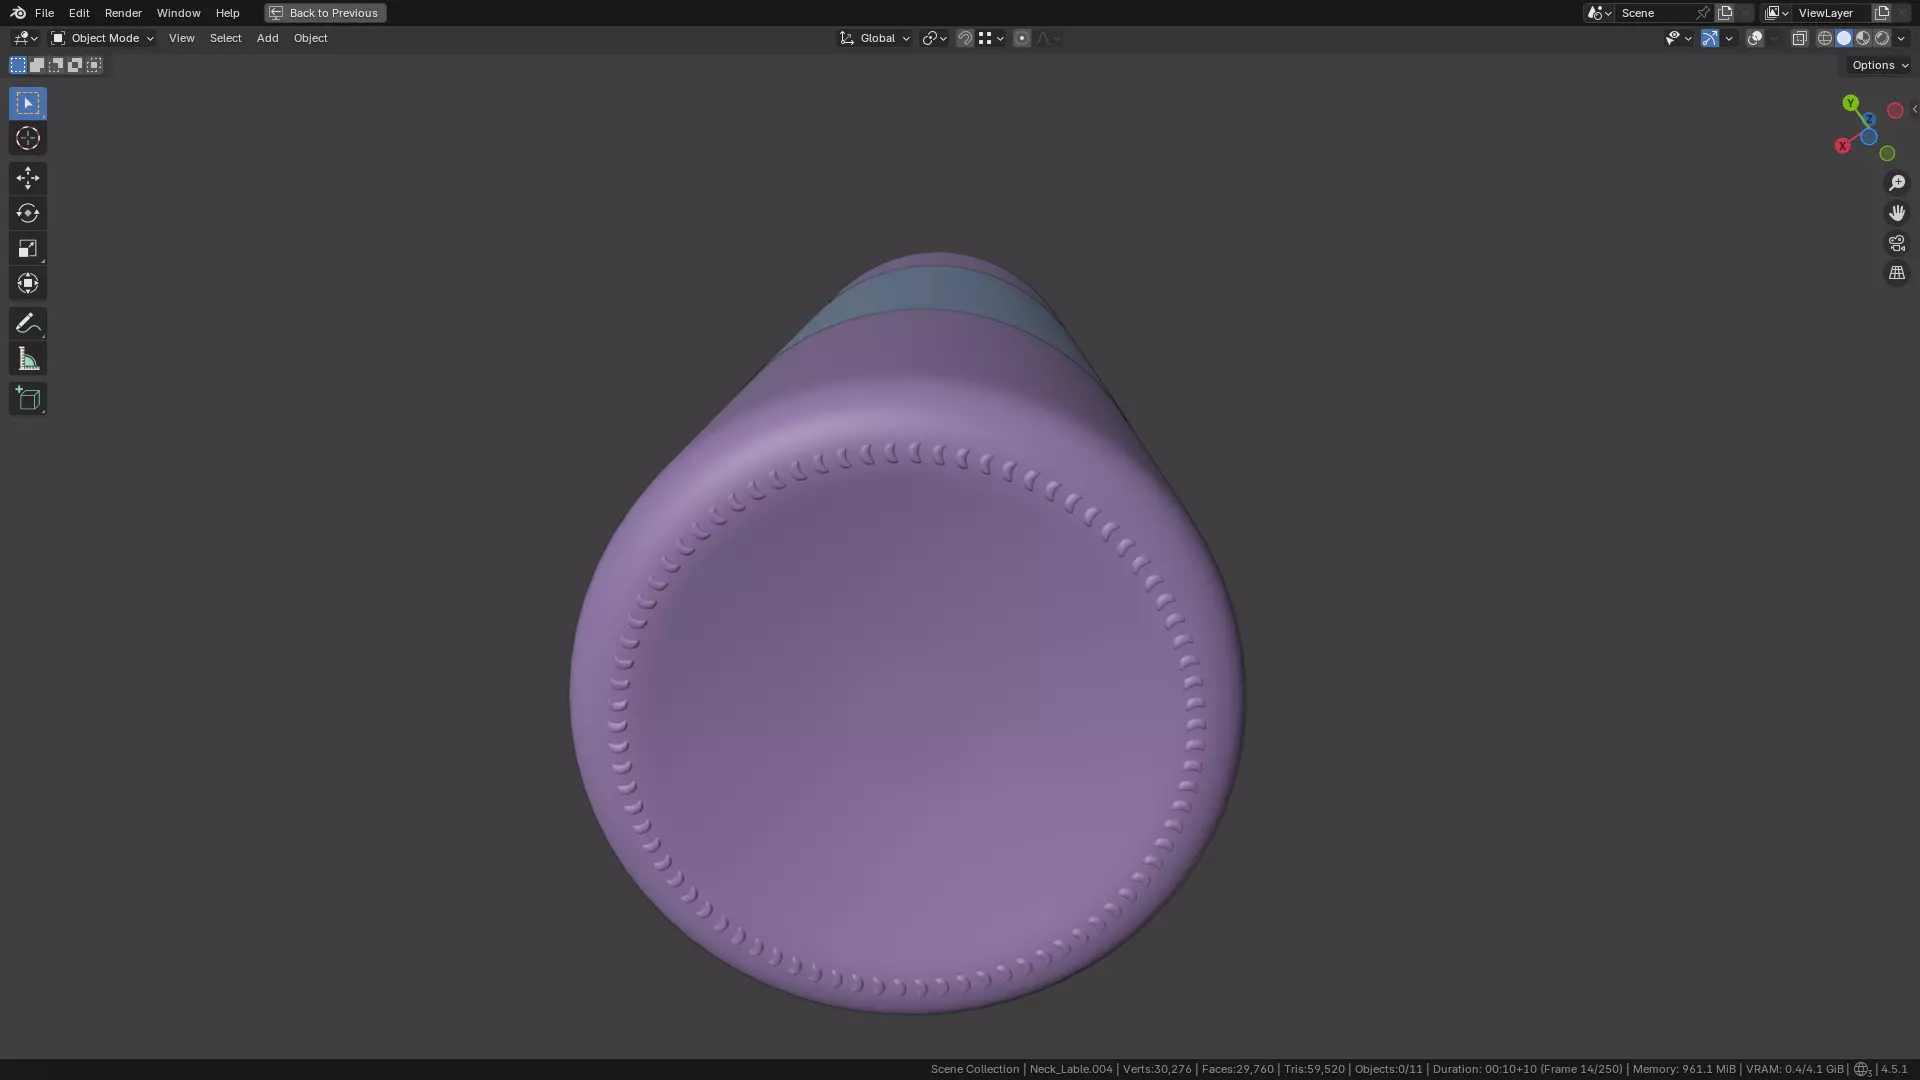Toggle X-ray display mode
The image size is (1920, 1080).
tap(1799, 38)
